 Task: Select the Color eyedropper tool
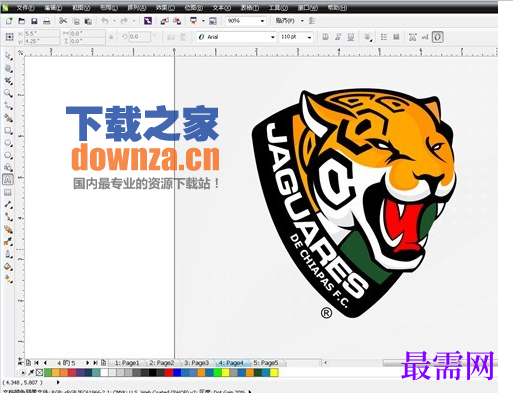coord(8,242)
